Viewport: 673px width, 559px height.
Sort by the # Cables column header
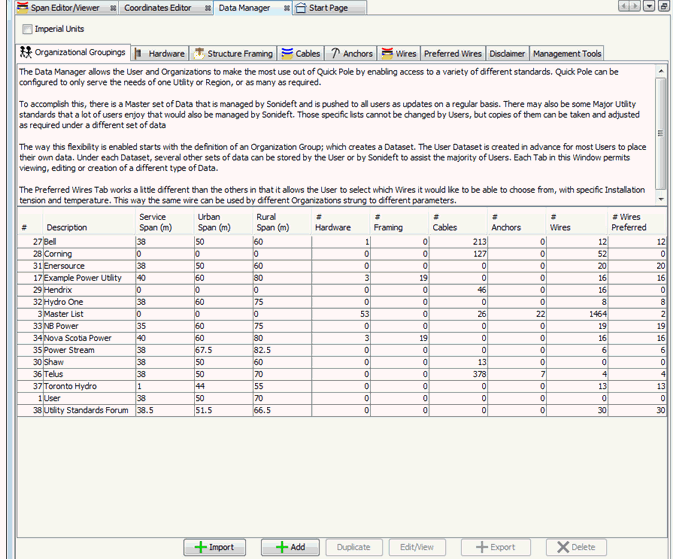coord(458,222)
